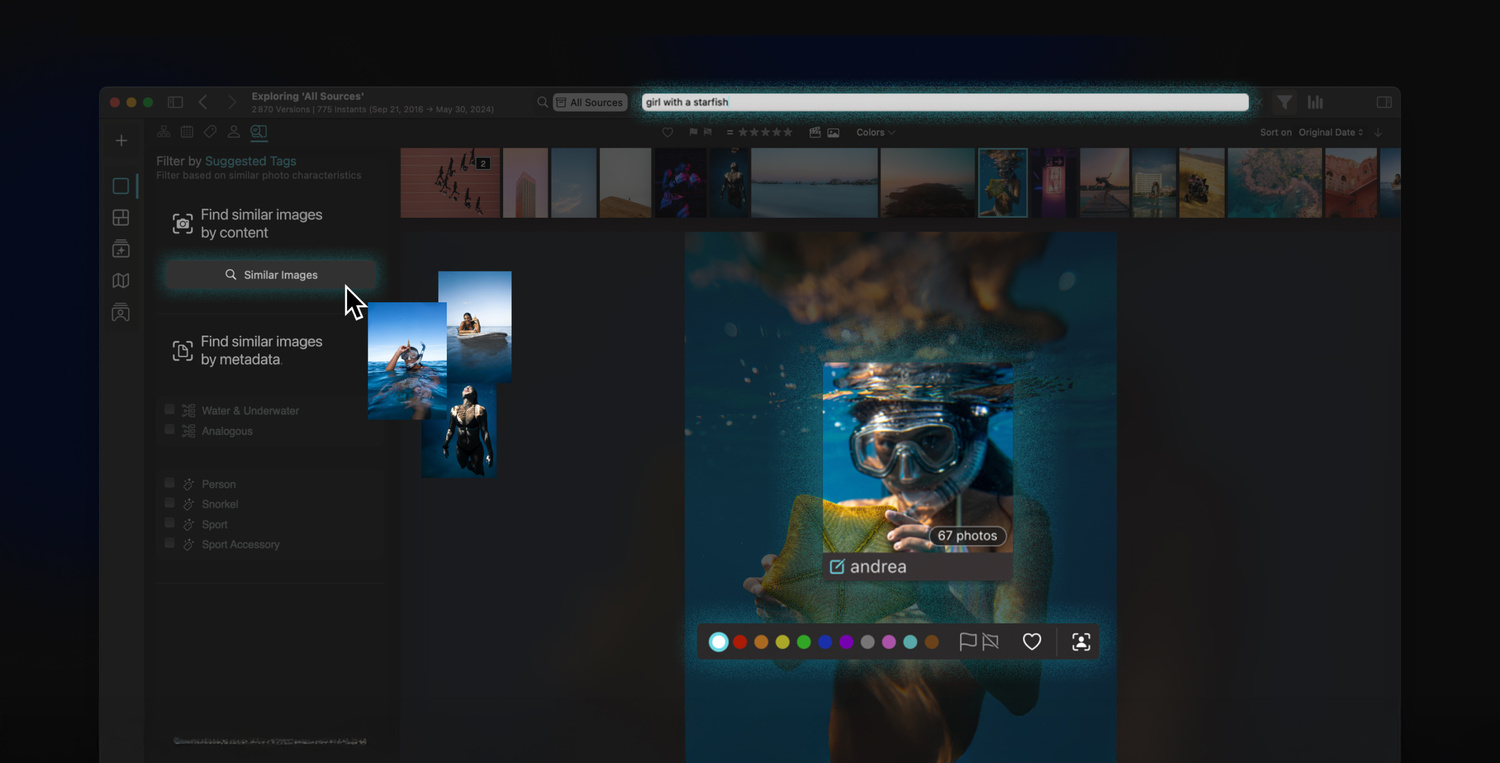Tick the Sport Accessory checkbox
Image resolution: width=1500 pixels, height=763 pixels.
[170, 543]
